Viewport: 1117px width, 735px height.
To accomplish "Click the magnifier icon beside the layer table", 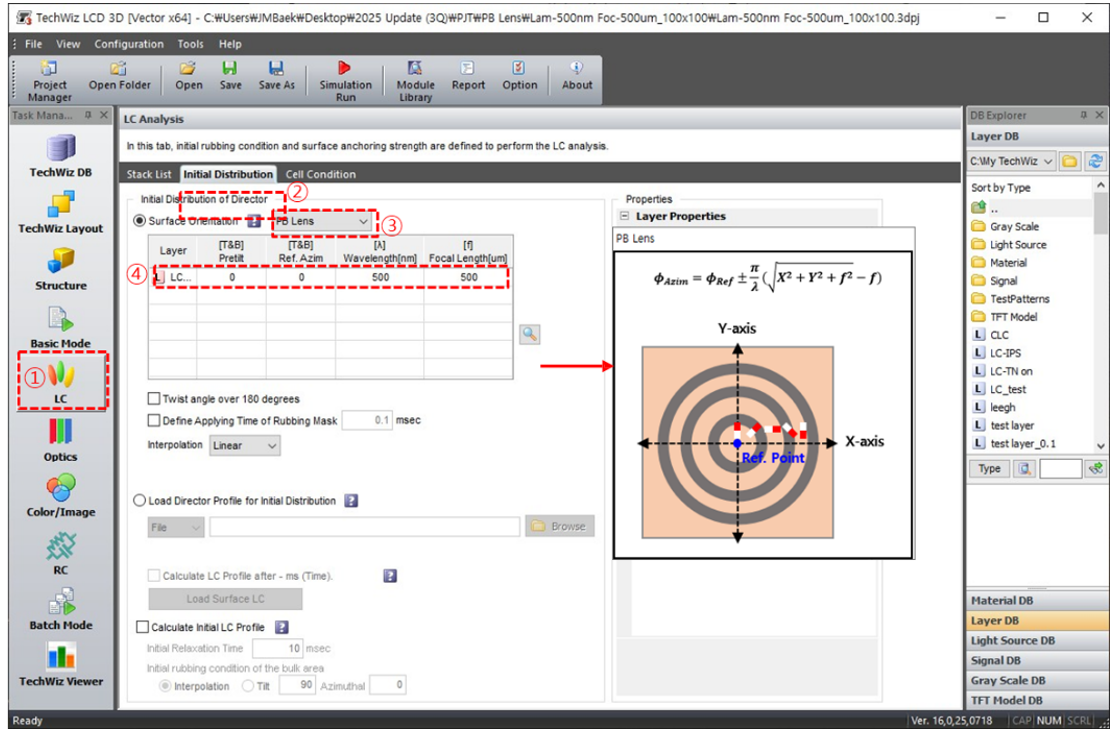I will point(530,335).
